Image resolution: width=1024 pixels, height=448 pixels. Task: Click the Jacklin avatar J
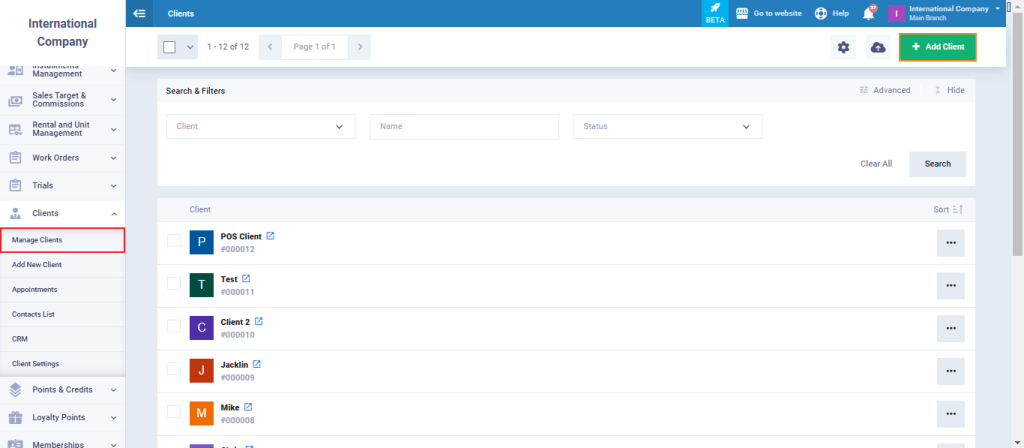(x=202, y=370)
